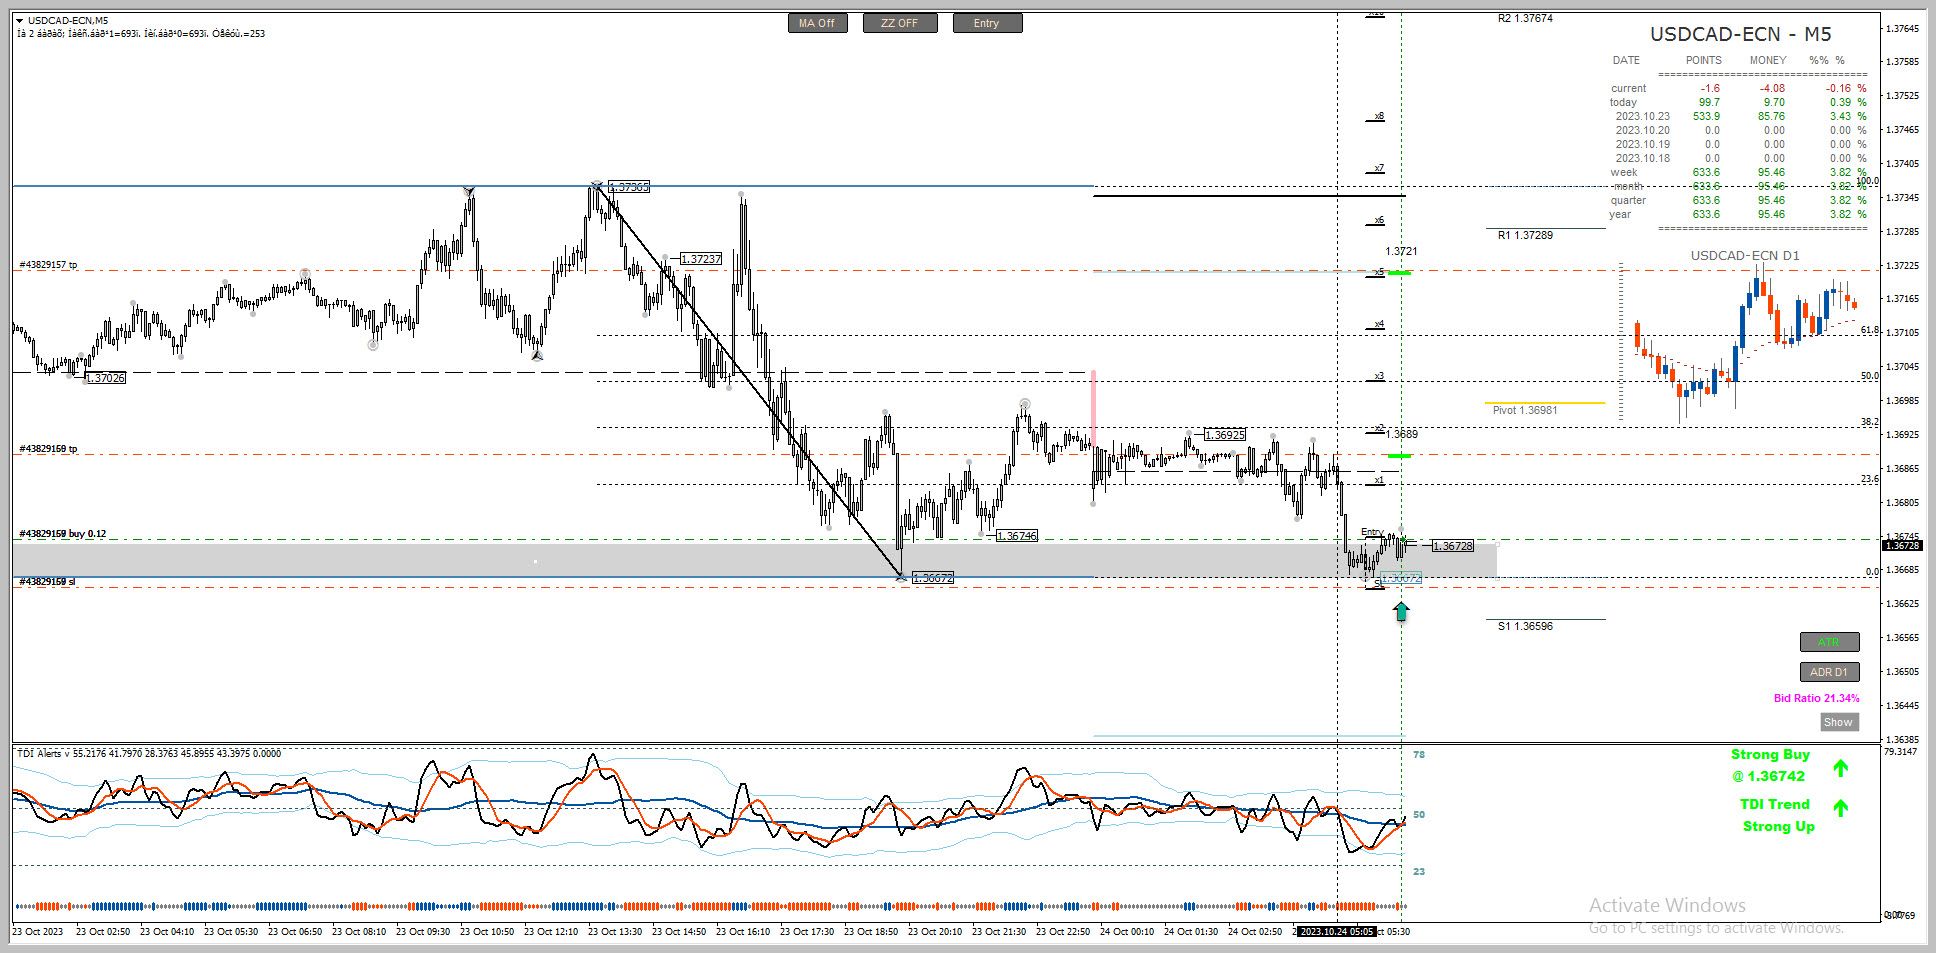Click the MONEY column header

(1768, 60)
